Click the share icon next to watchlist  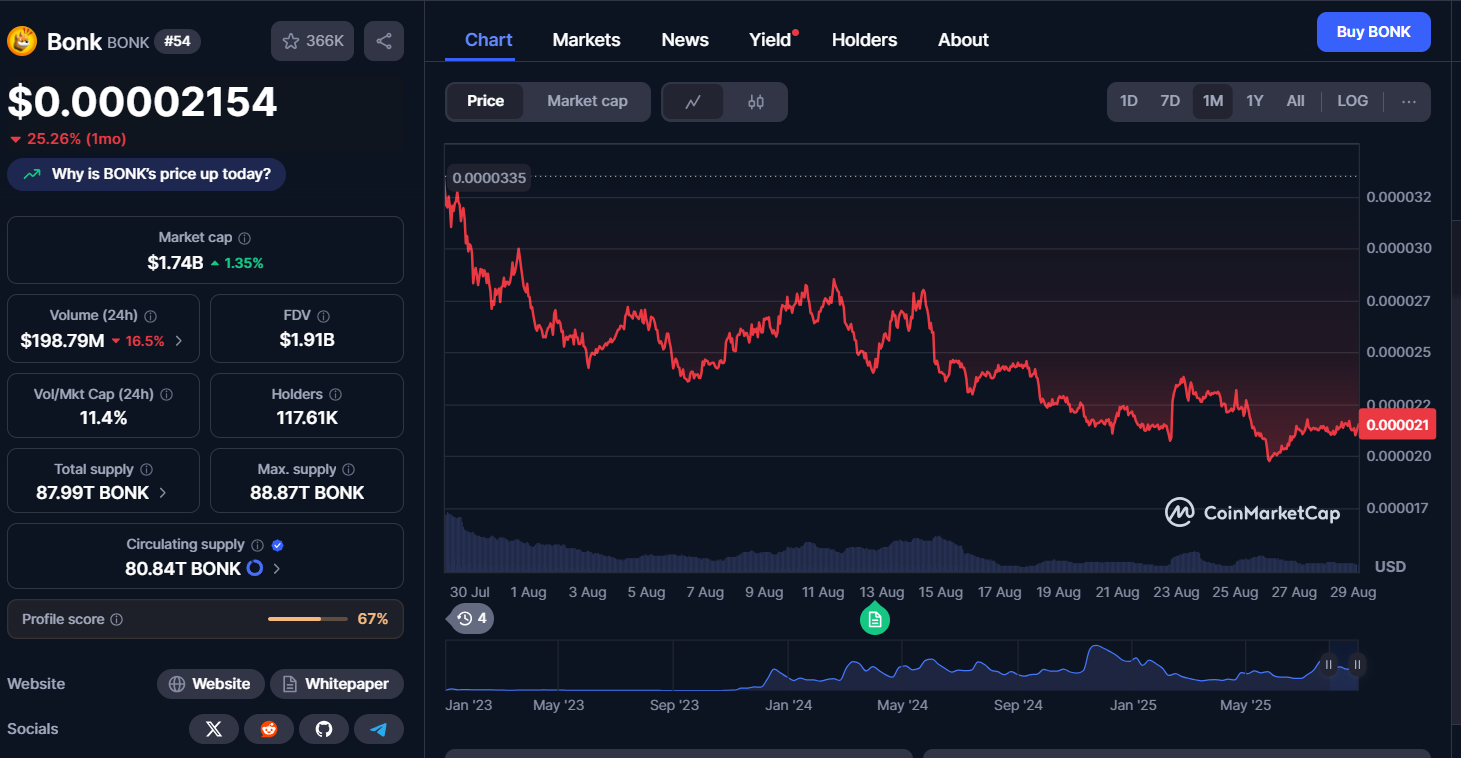(x=384, y=41)
